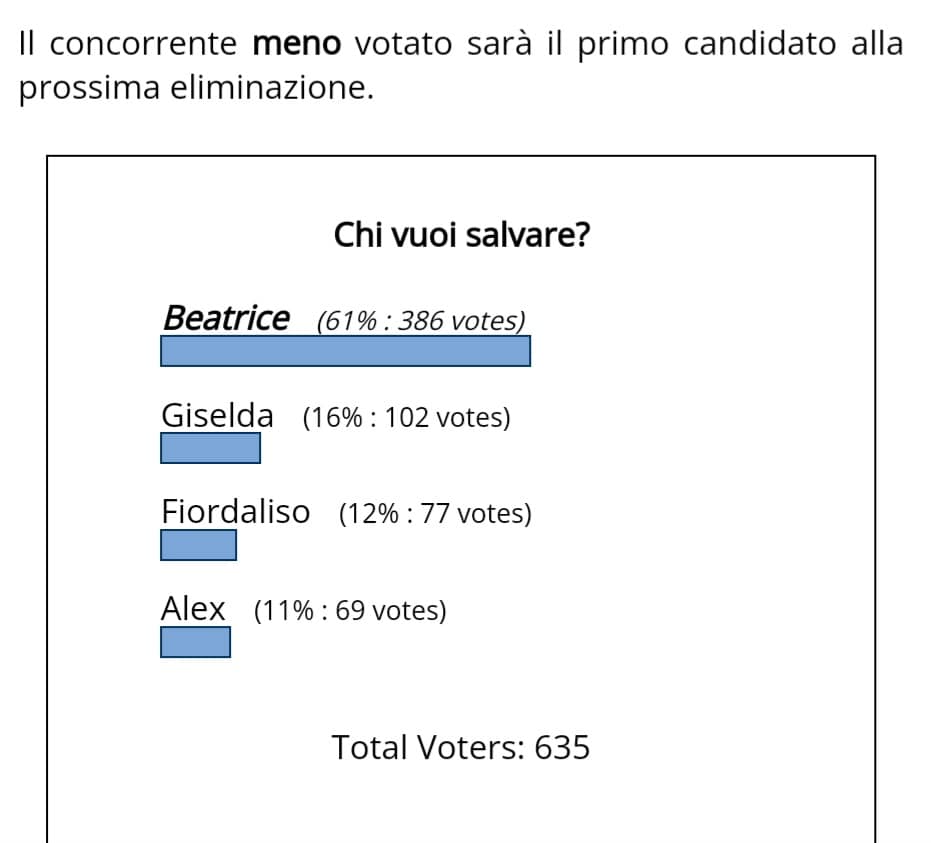This screenshot has width=931, height=843.
Task: Select the Fiordaliso name label
Action: pos(236,512)
